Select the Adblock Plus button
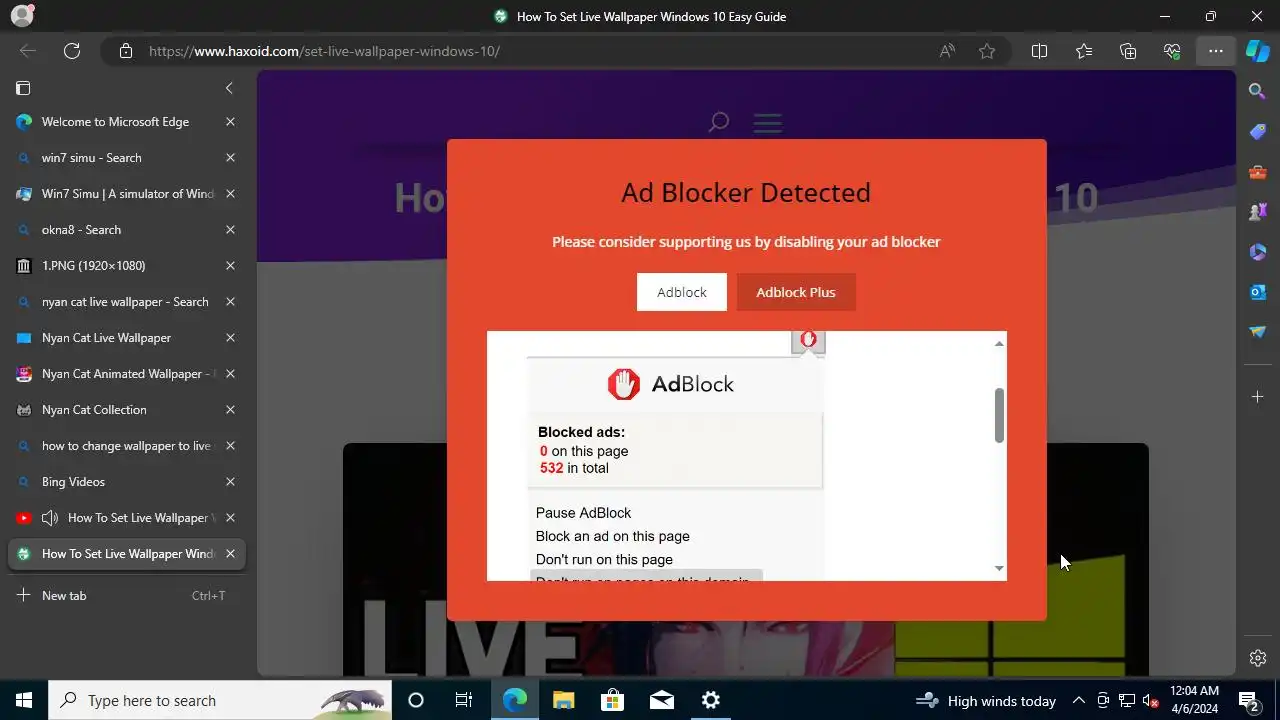This screenshot has width=1280, height=720. [796, 292]
